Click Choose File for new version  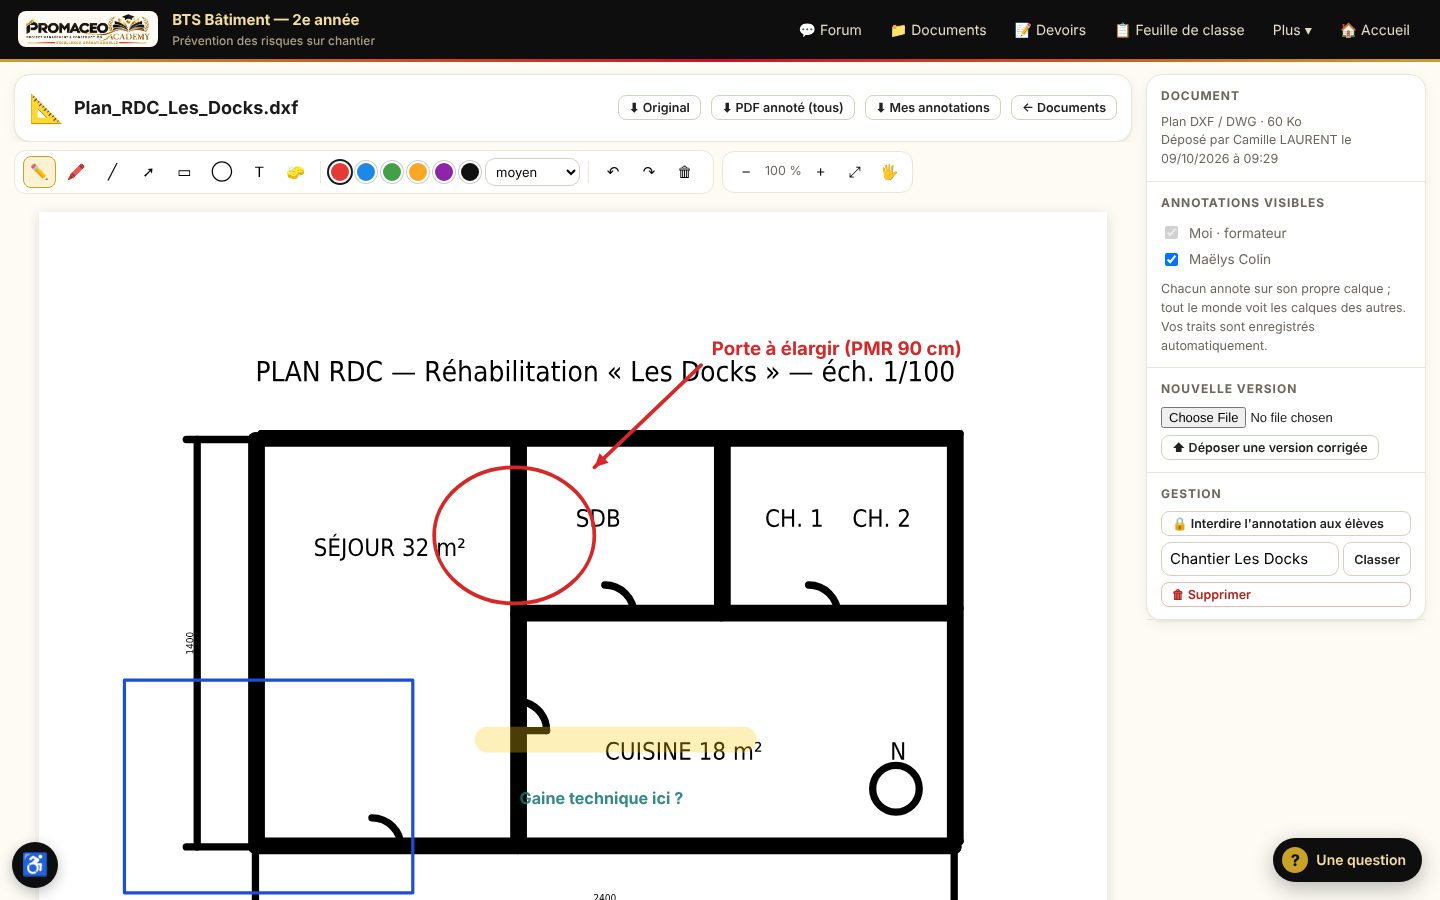pyautogui.click(x=1204, y=418)
